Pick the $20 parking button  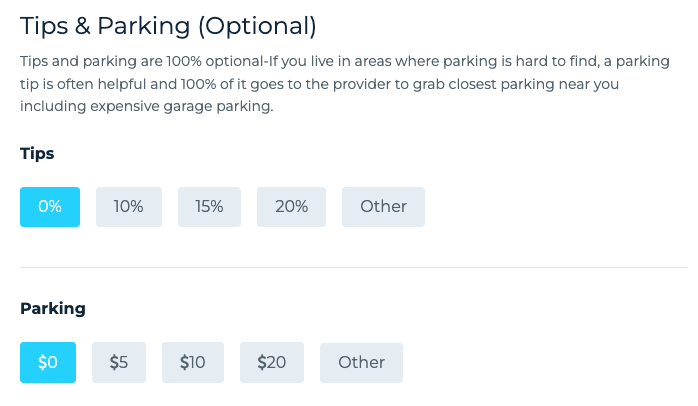tap(272, 363)
